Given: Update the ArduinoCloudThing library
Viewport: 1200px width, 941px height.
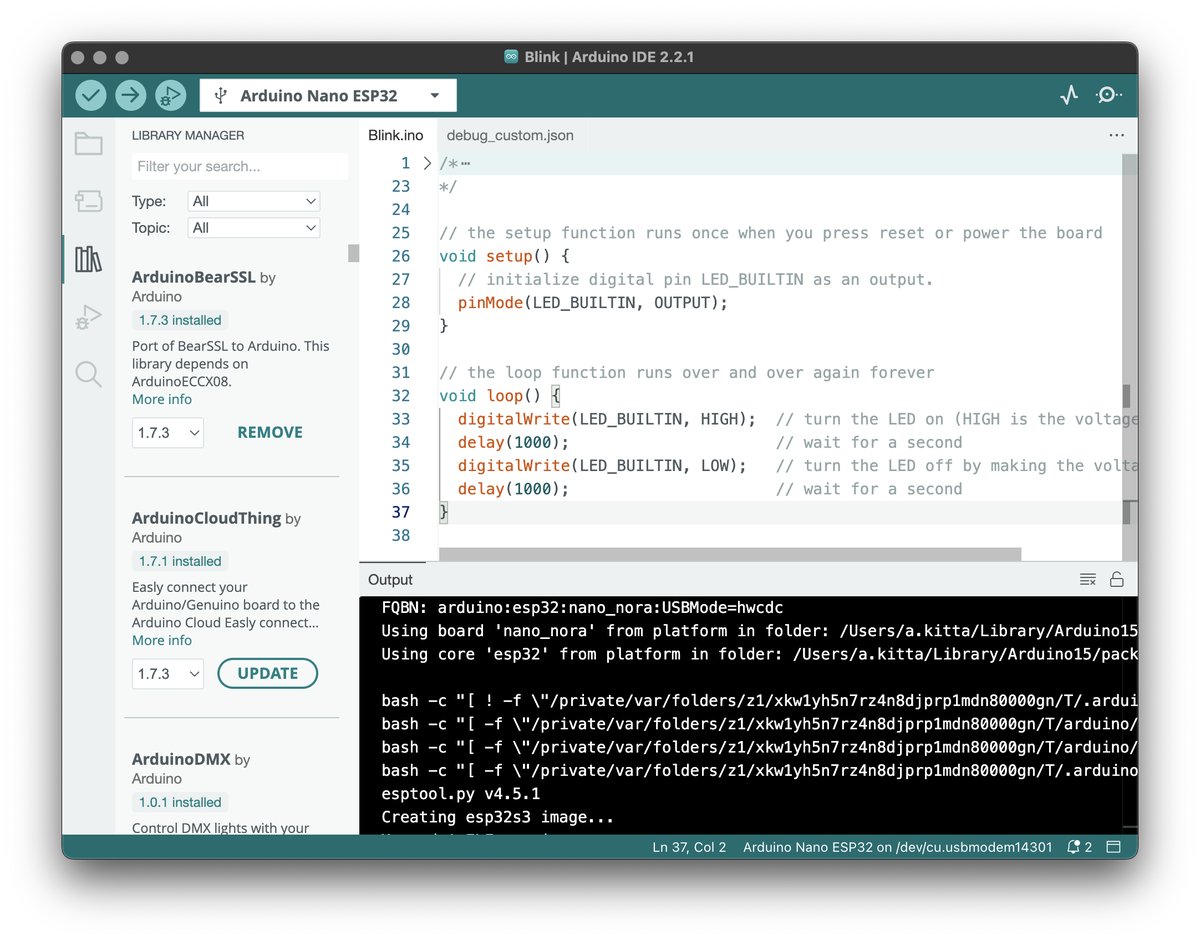Looking at the screenshot, I should pyautogui.click(x=267, y=673).
